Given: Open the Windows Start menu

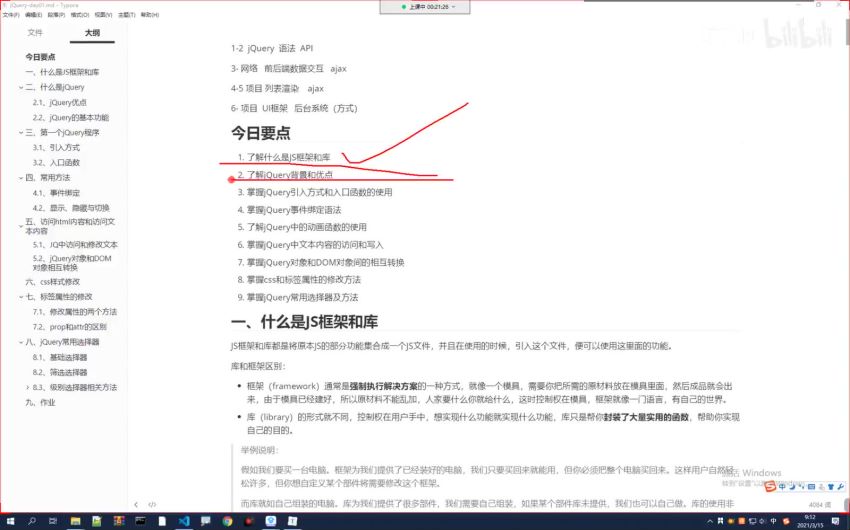Looking at the screenshot, I should click(x=10, y=521).
